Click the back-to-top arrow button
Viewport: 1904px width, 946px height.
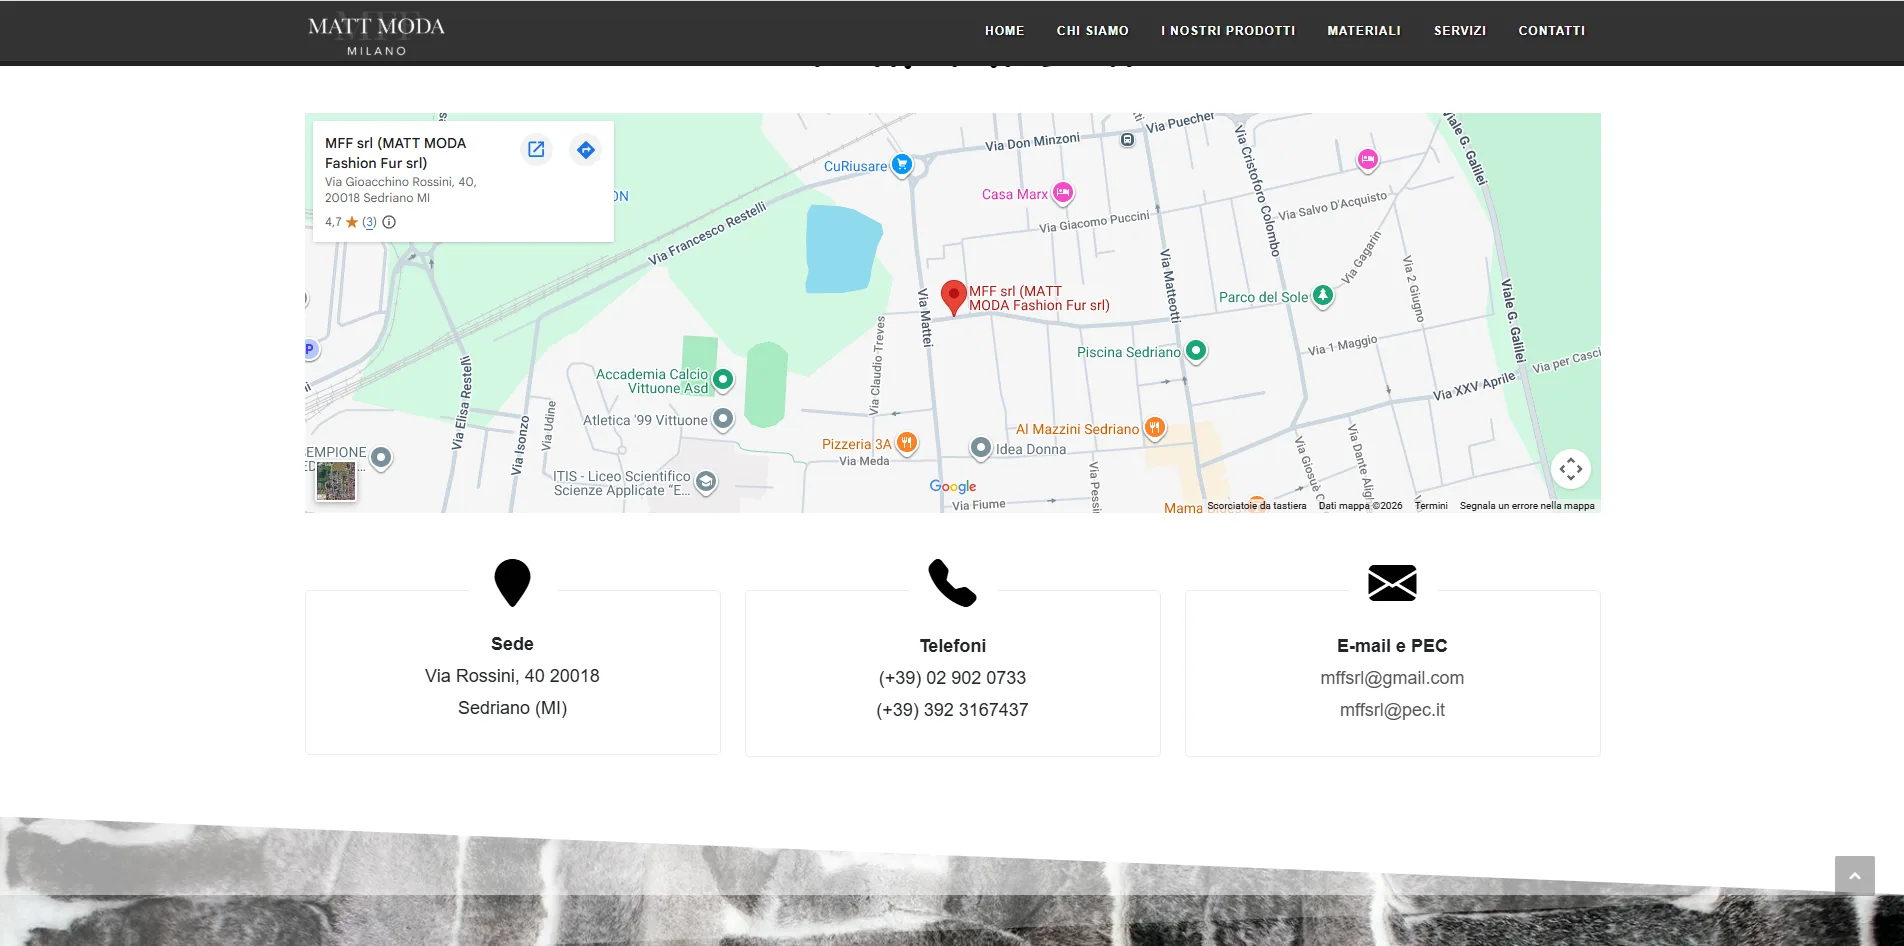1854,876
